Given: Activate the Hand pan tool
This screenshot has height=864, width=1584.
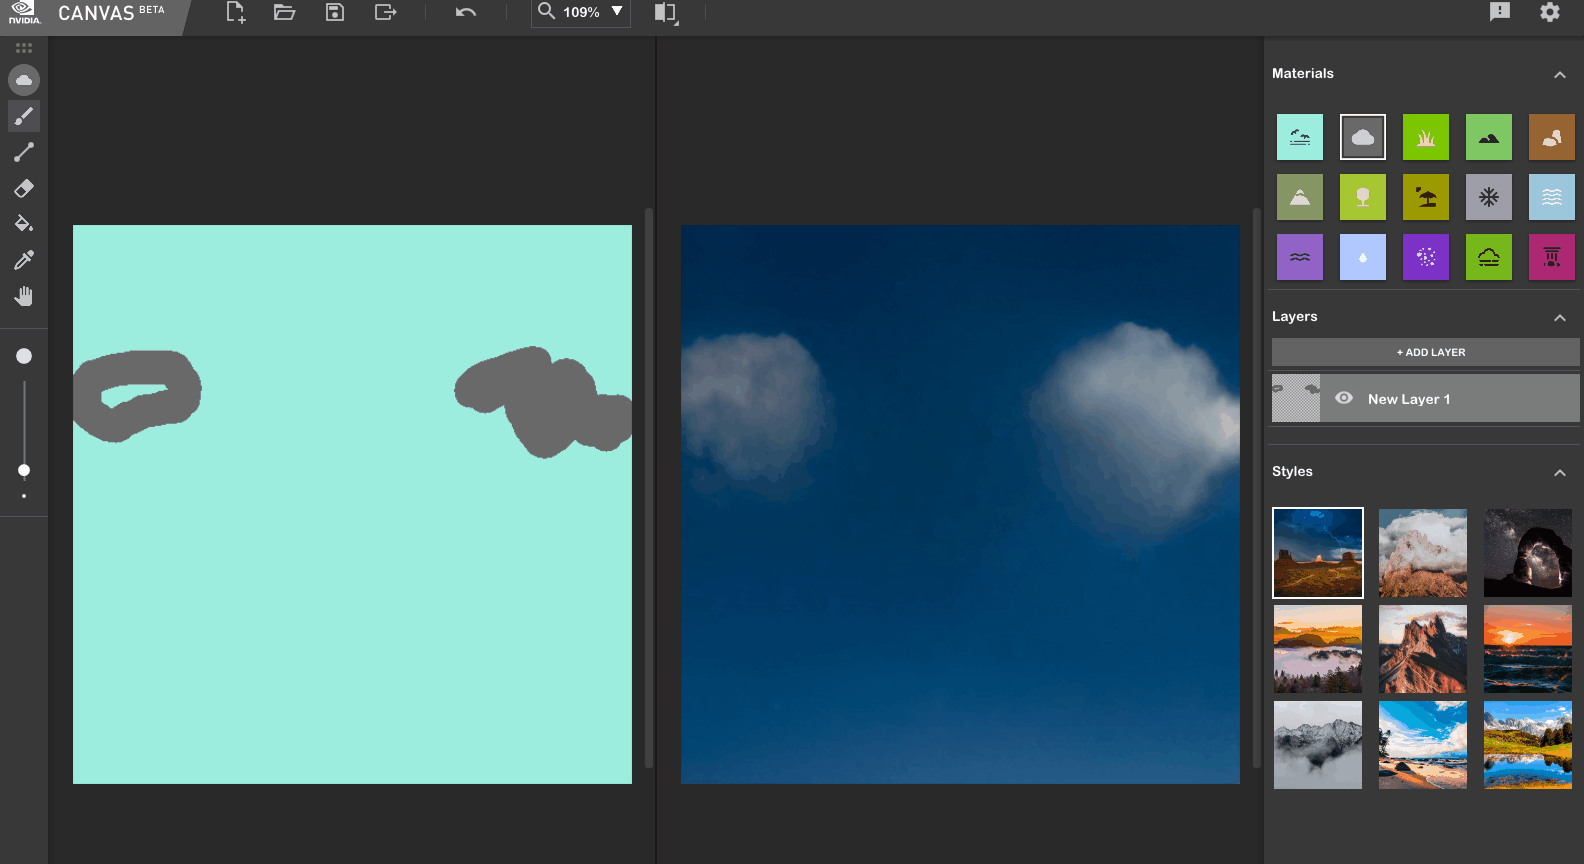Looking at the screenshot, I should tap(24, 296).
